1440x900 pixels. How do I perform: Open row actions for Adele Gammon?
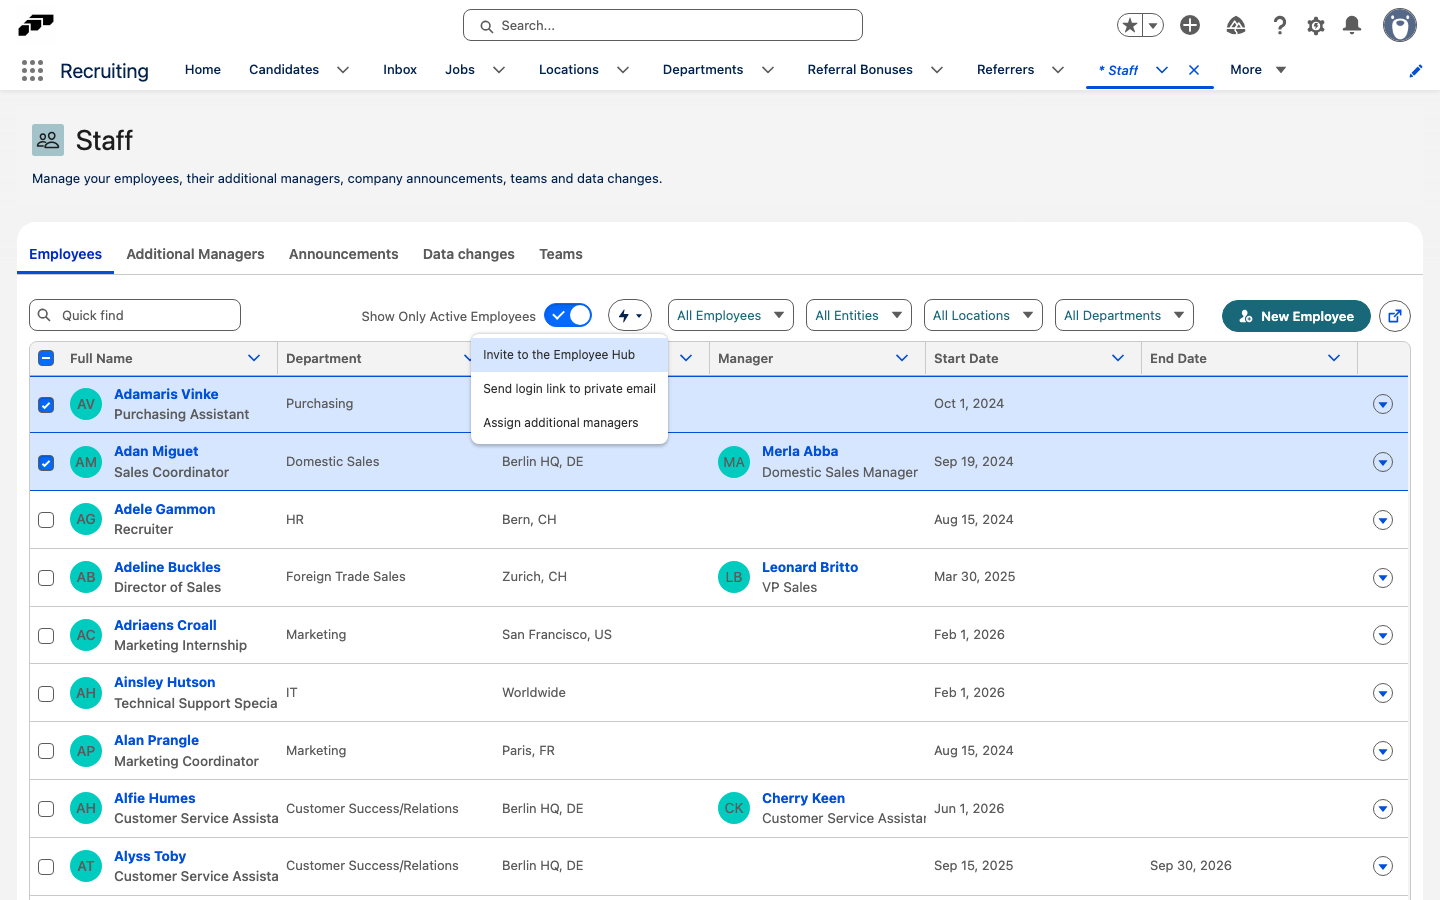pyautogui.click(x=1383, y=520)
